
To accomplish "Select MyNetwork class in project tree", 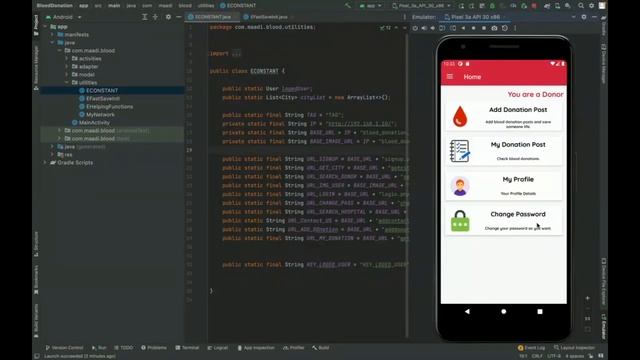I will 100,115.
